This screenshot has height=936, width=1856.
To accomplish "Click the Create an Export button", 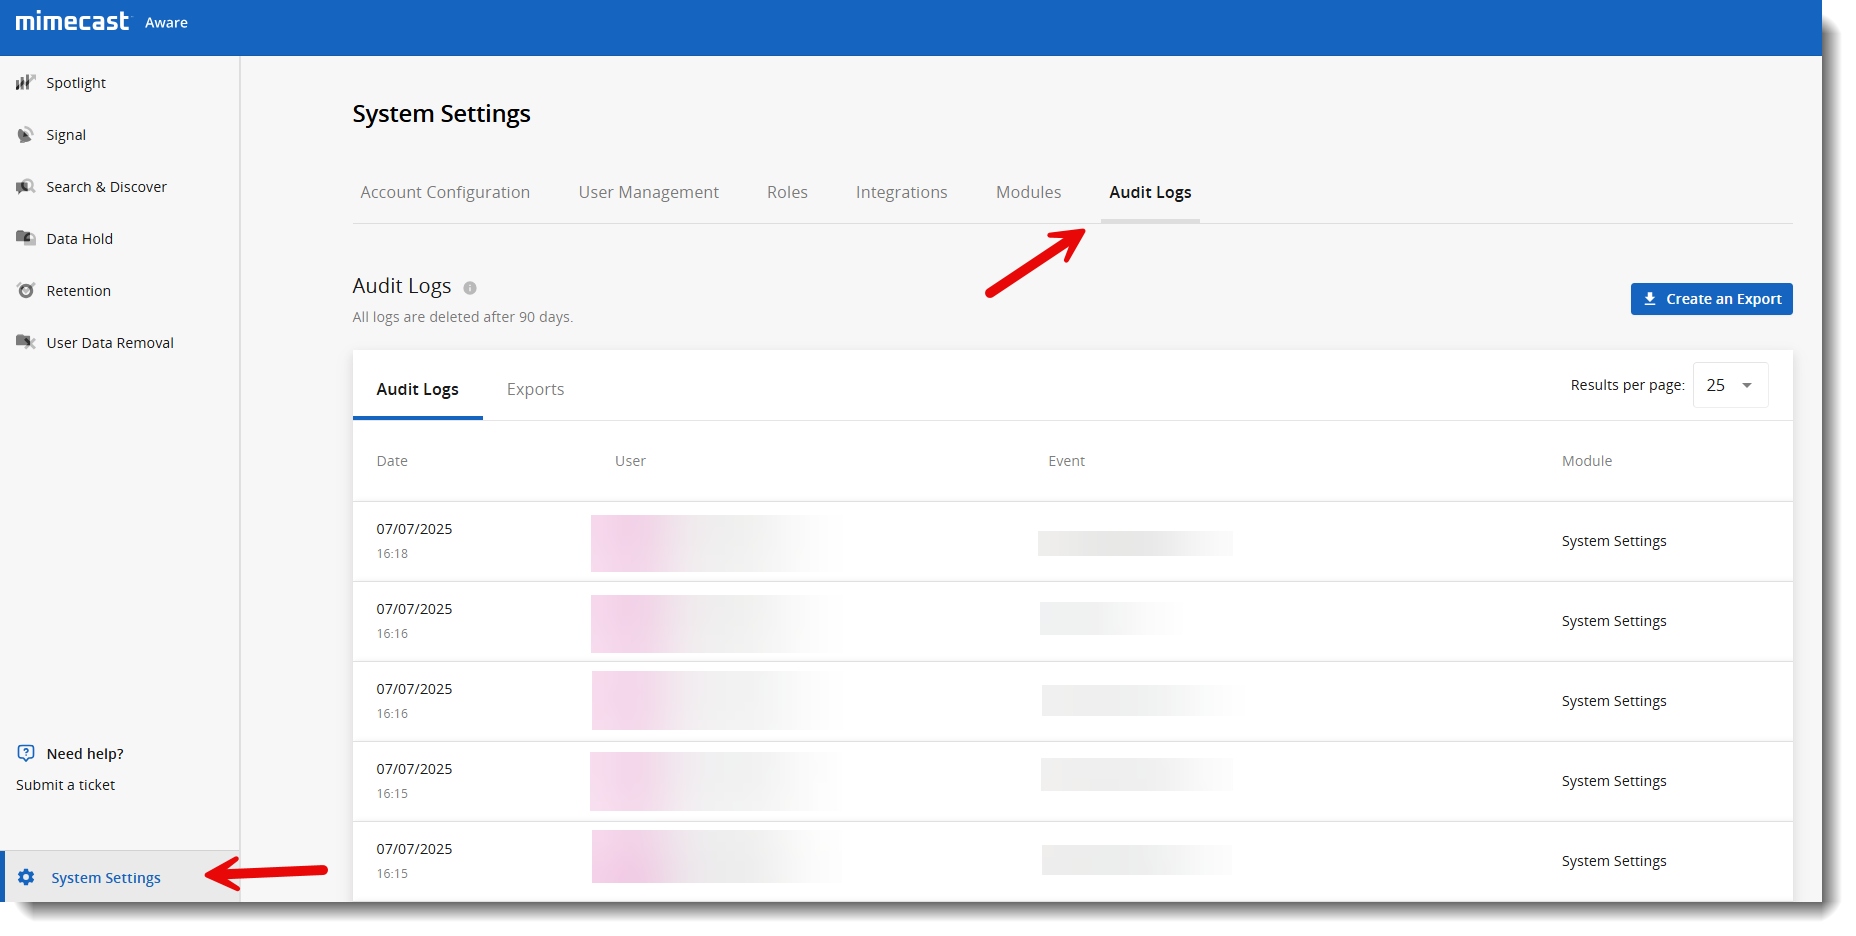I will (x=1711, y=299).
